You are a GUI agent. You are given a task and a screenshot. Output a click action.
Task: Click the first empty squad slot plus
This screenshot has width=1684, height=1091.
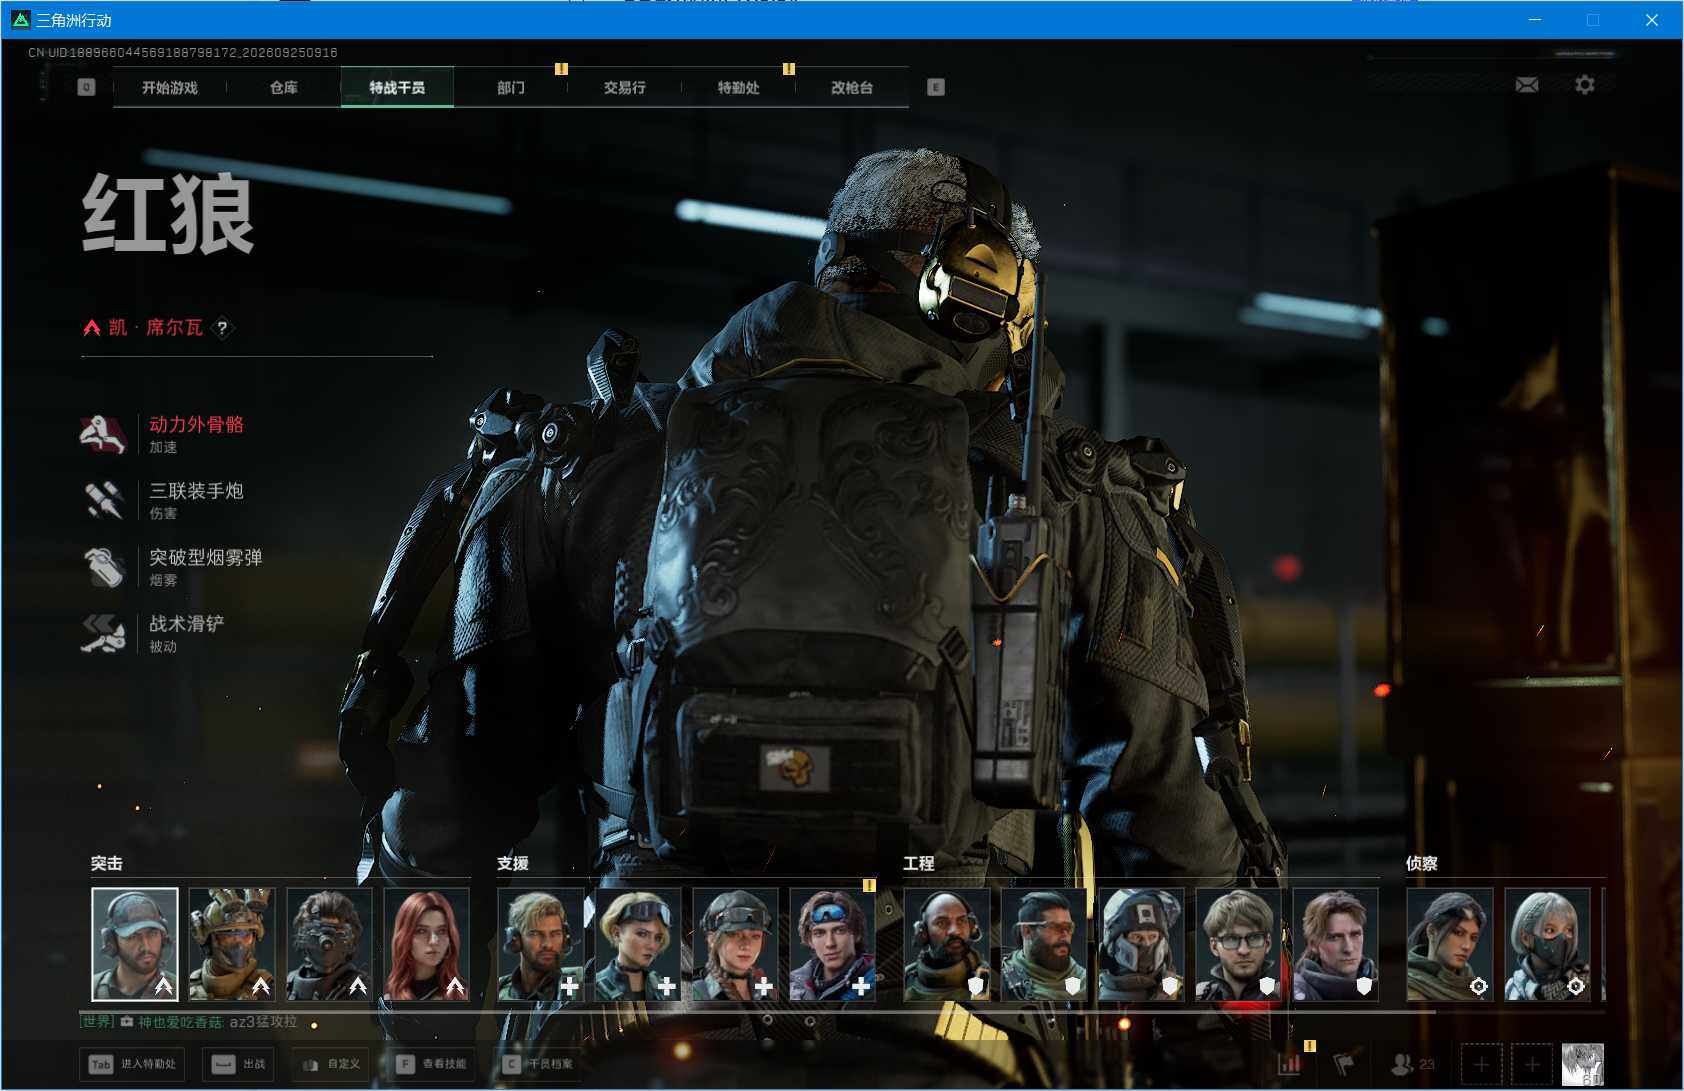(1482, 1064)
